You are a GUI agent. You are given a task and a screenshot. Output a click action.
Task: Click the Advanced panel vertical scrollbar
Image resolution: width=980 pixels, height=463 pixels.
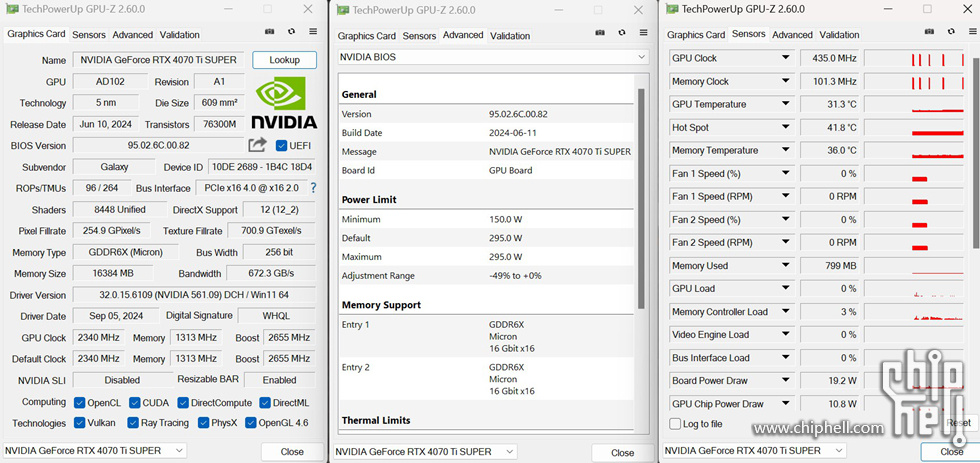tap(641, 197)
